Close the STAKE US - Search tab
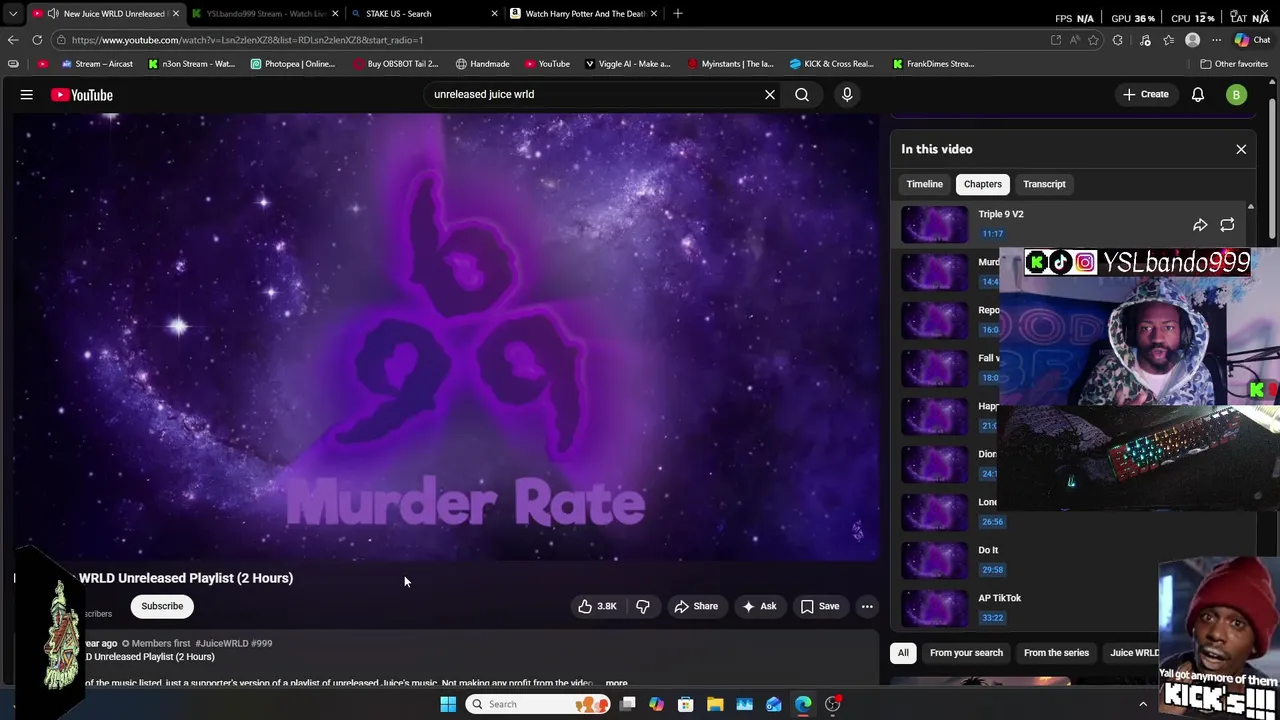The image size is (1280, 720). point(494,13)
